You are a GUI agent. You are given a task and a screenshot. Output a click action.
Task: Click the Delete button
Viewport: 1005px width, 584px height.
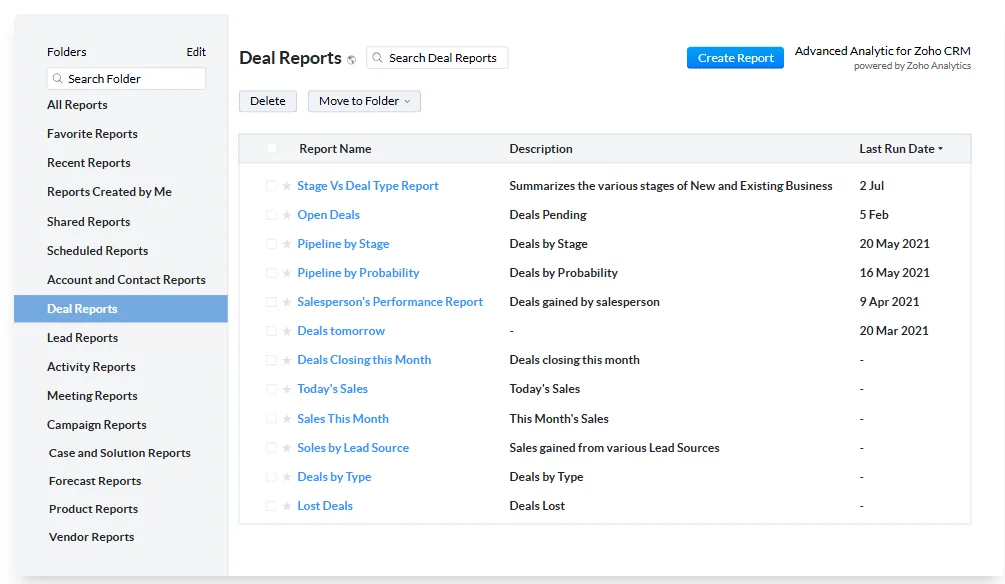point(267,101)
